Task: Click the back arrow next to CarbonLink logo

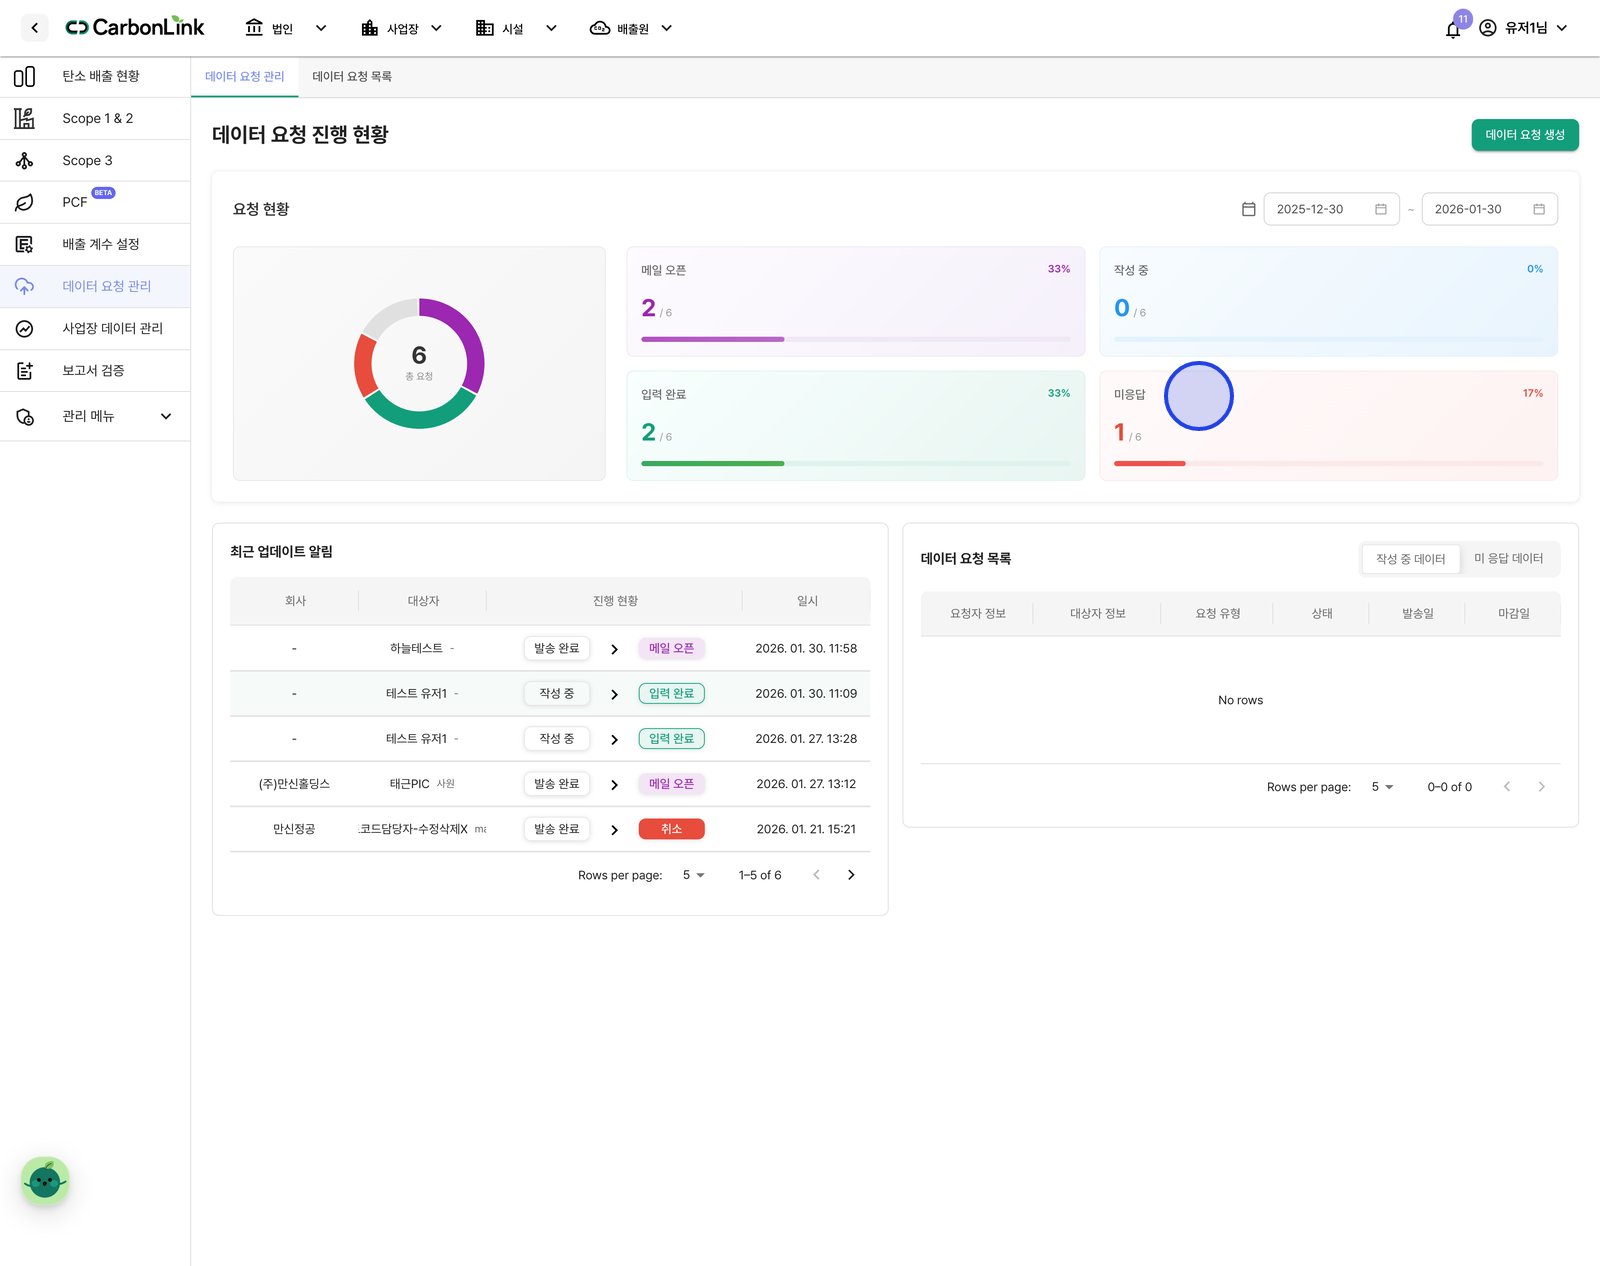Action: 35,28
